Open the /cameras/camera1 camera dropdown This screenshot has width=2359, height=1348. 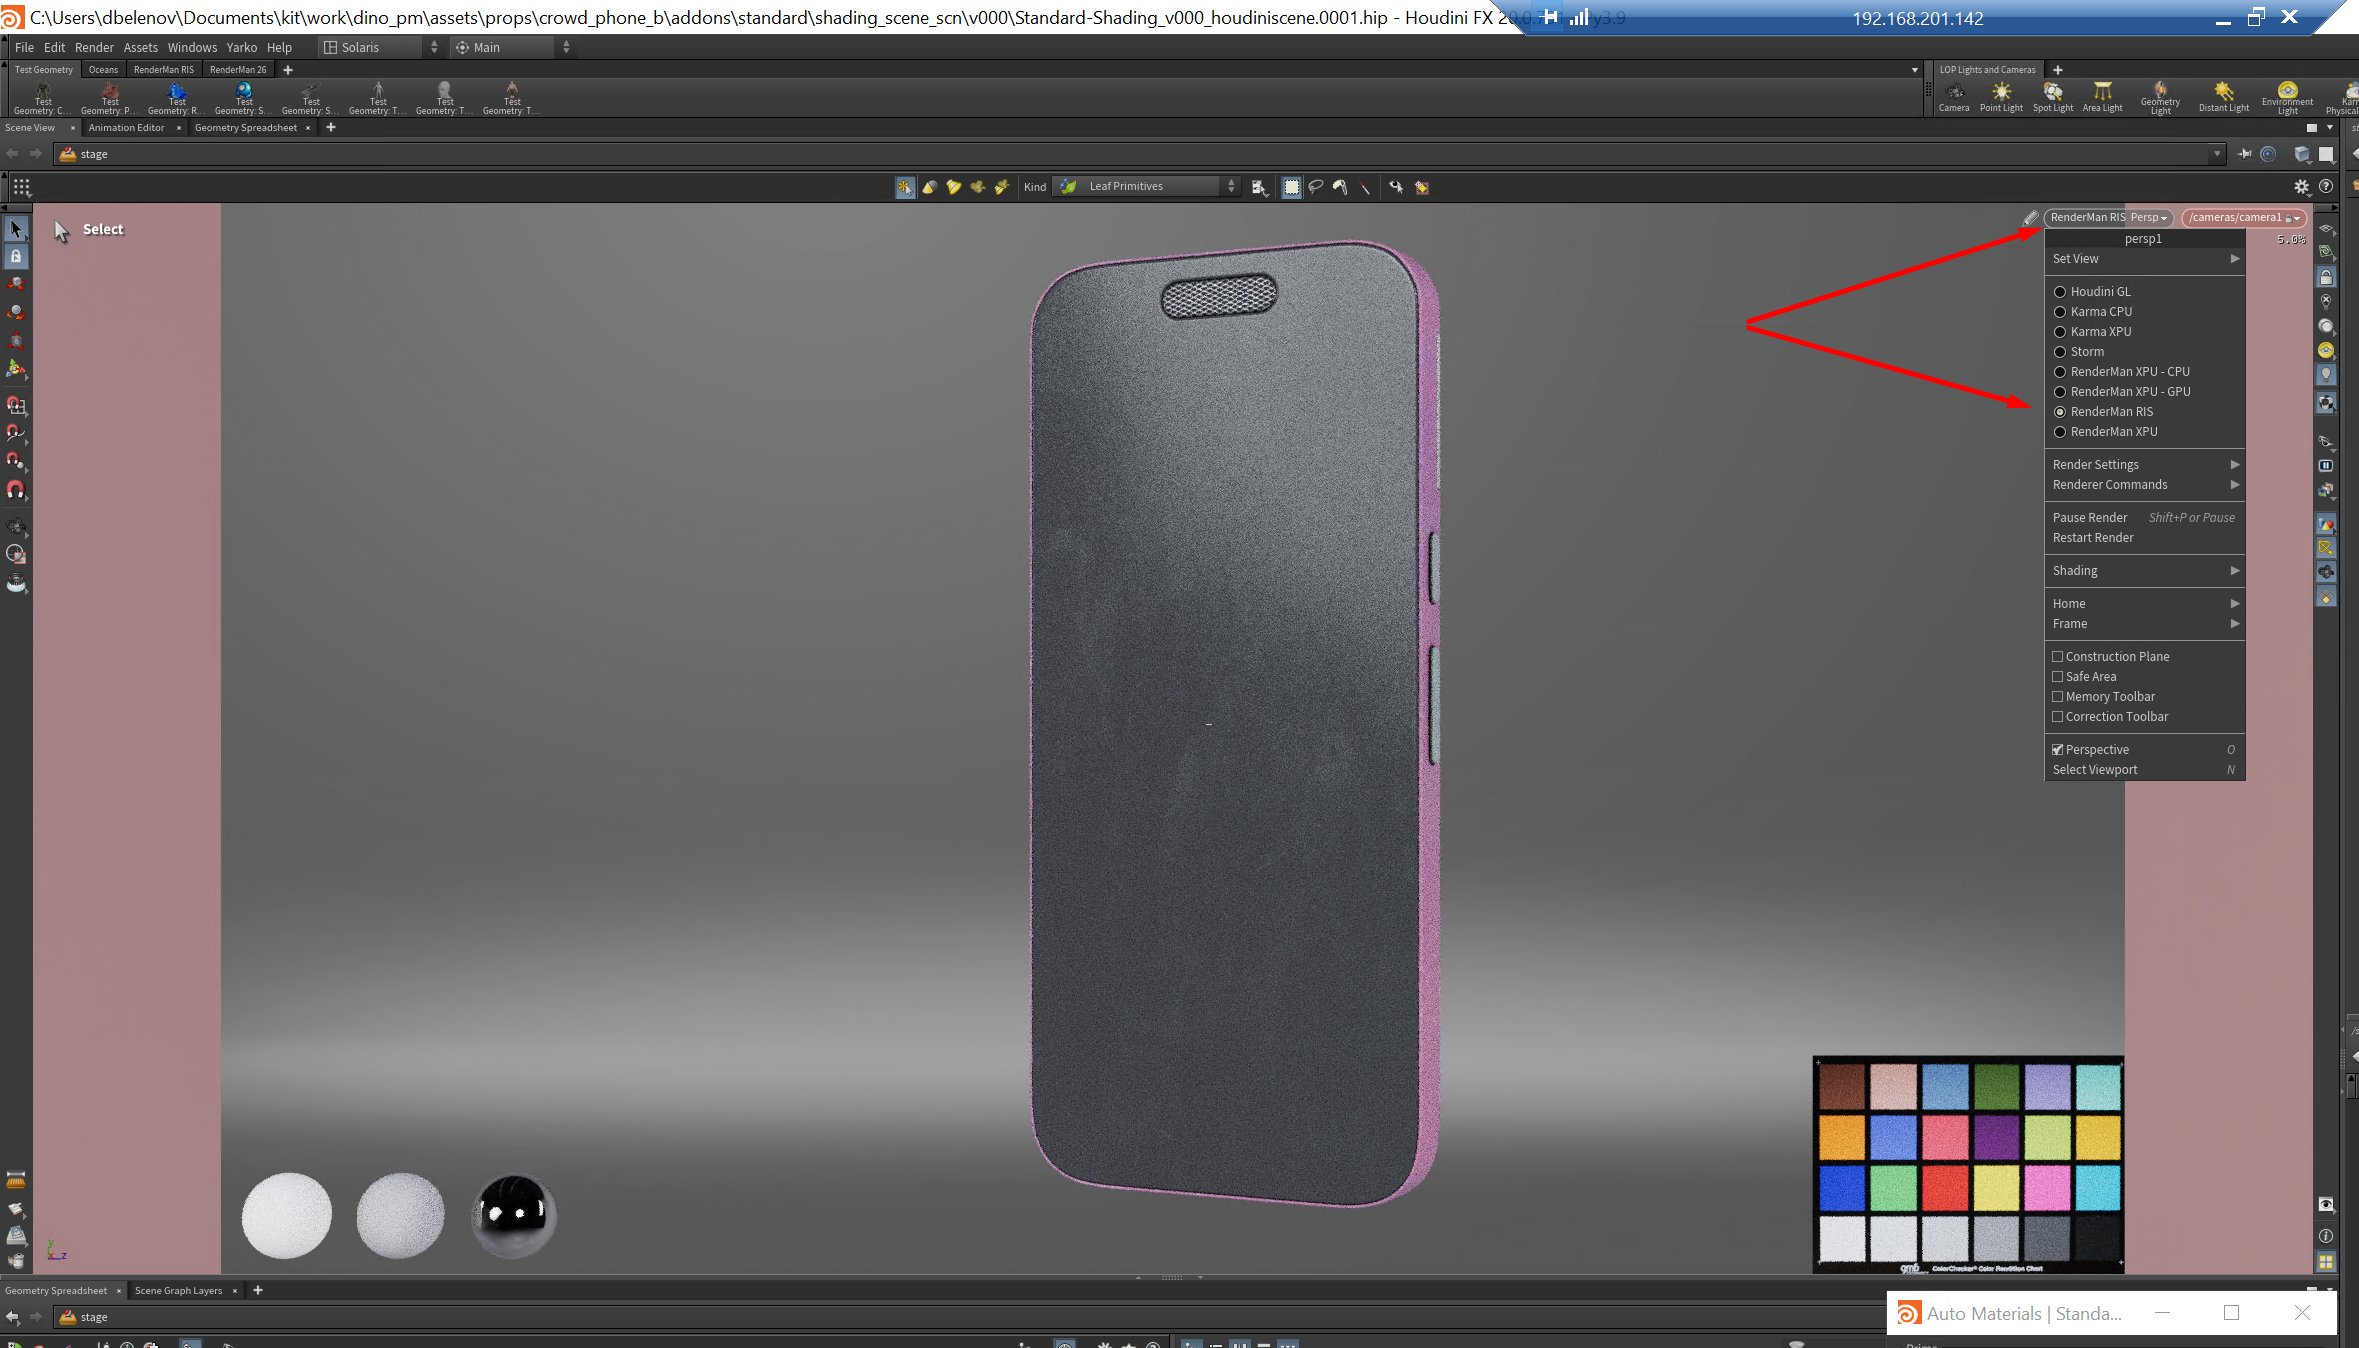pos(2243,218)
